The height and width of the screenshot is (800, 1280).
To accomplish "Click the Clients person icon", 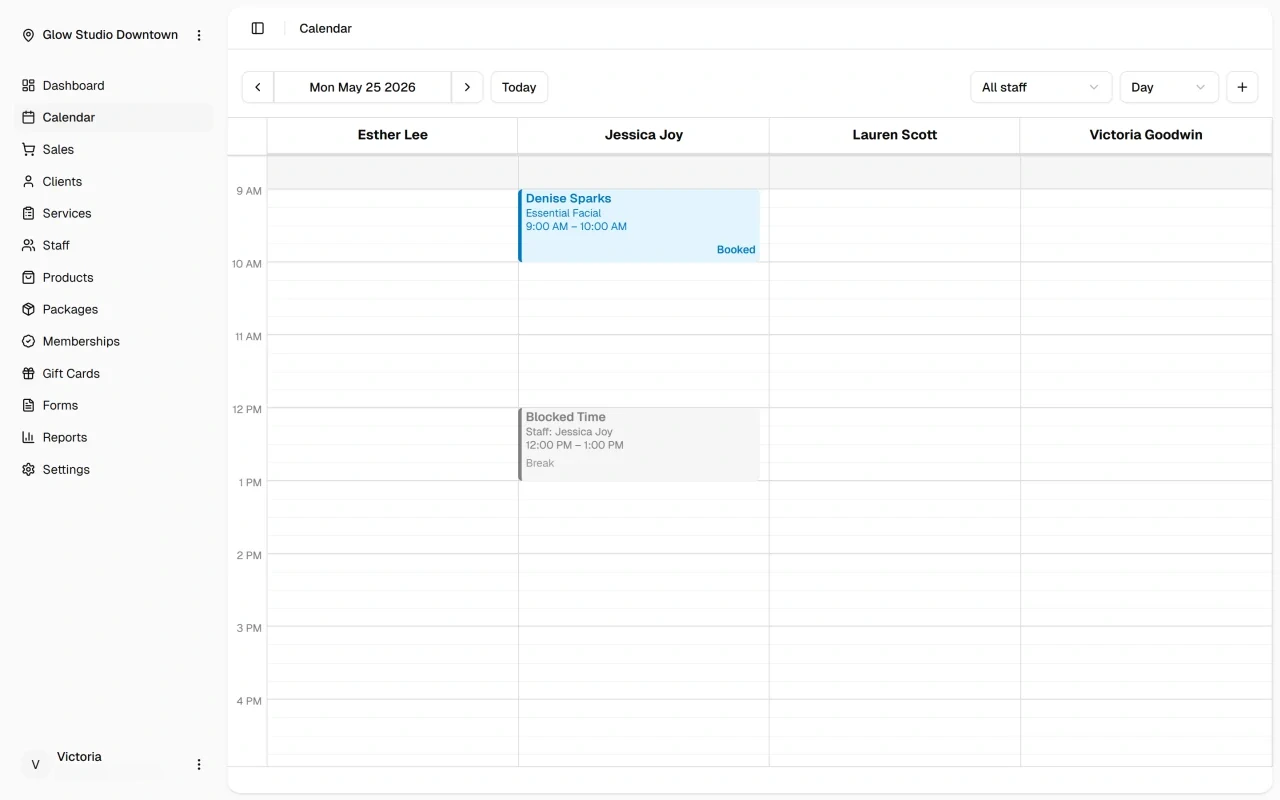I will click(x=28, y=182).
